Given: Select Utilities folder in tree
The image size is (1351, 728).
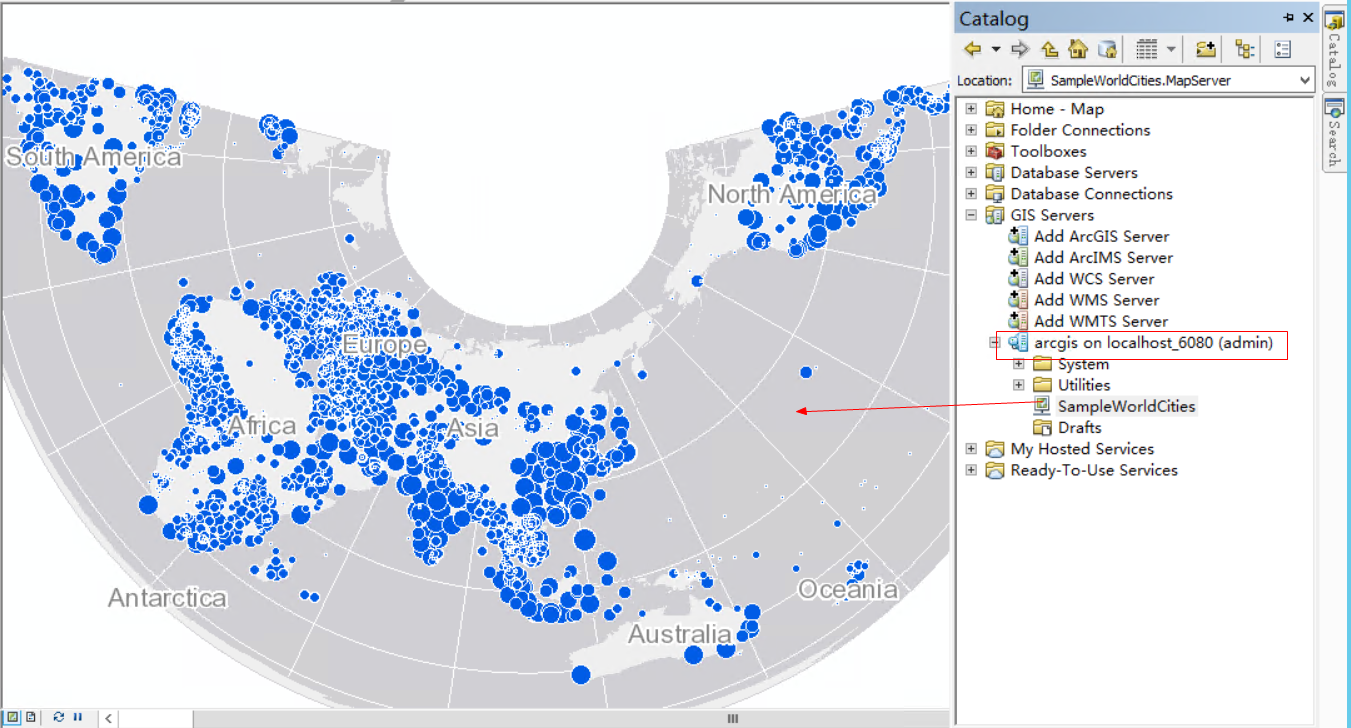Looking at the screenshot, I should click(1084, 385).
